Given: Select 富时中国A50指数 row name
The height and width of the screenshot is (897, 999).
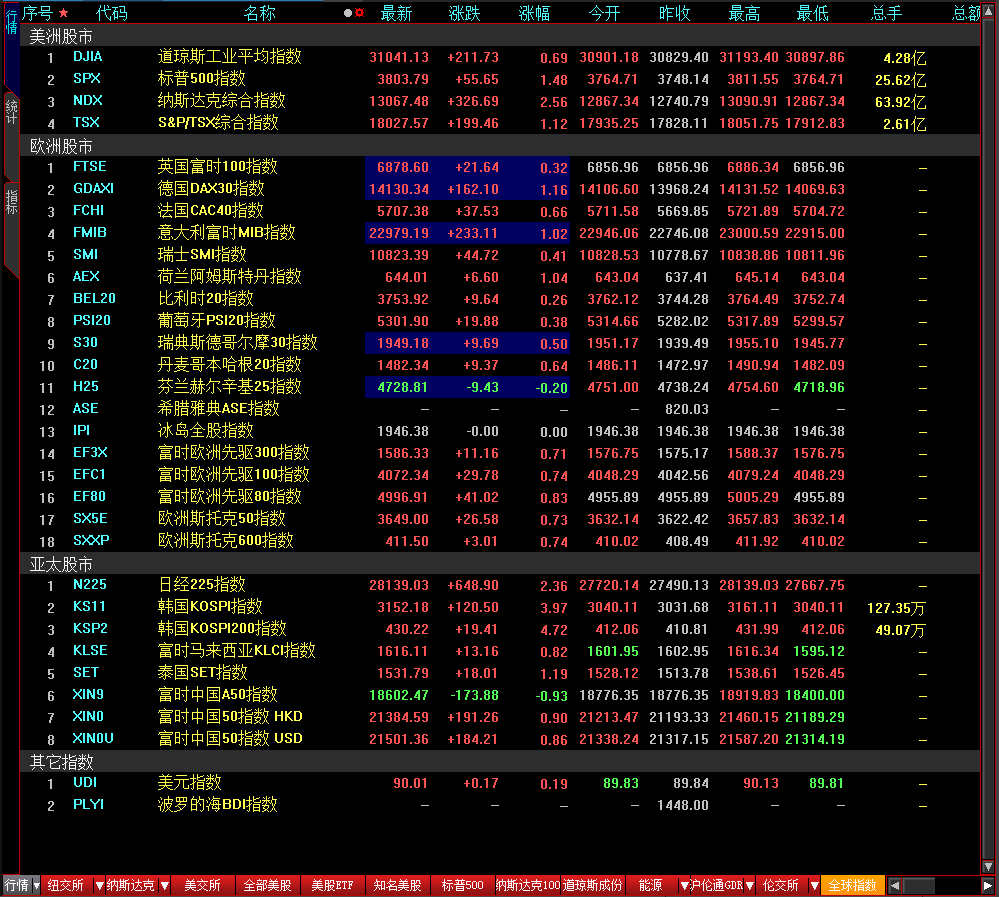Looking at the screenshot, I should [x=217, y=694].
